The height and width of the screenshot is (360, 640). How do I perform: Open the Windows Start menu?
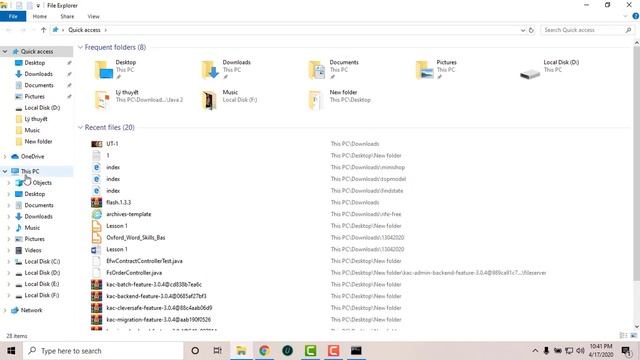[x=11, y=351]
